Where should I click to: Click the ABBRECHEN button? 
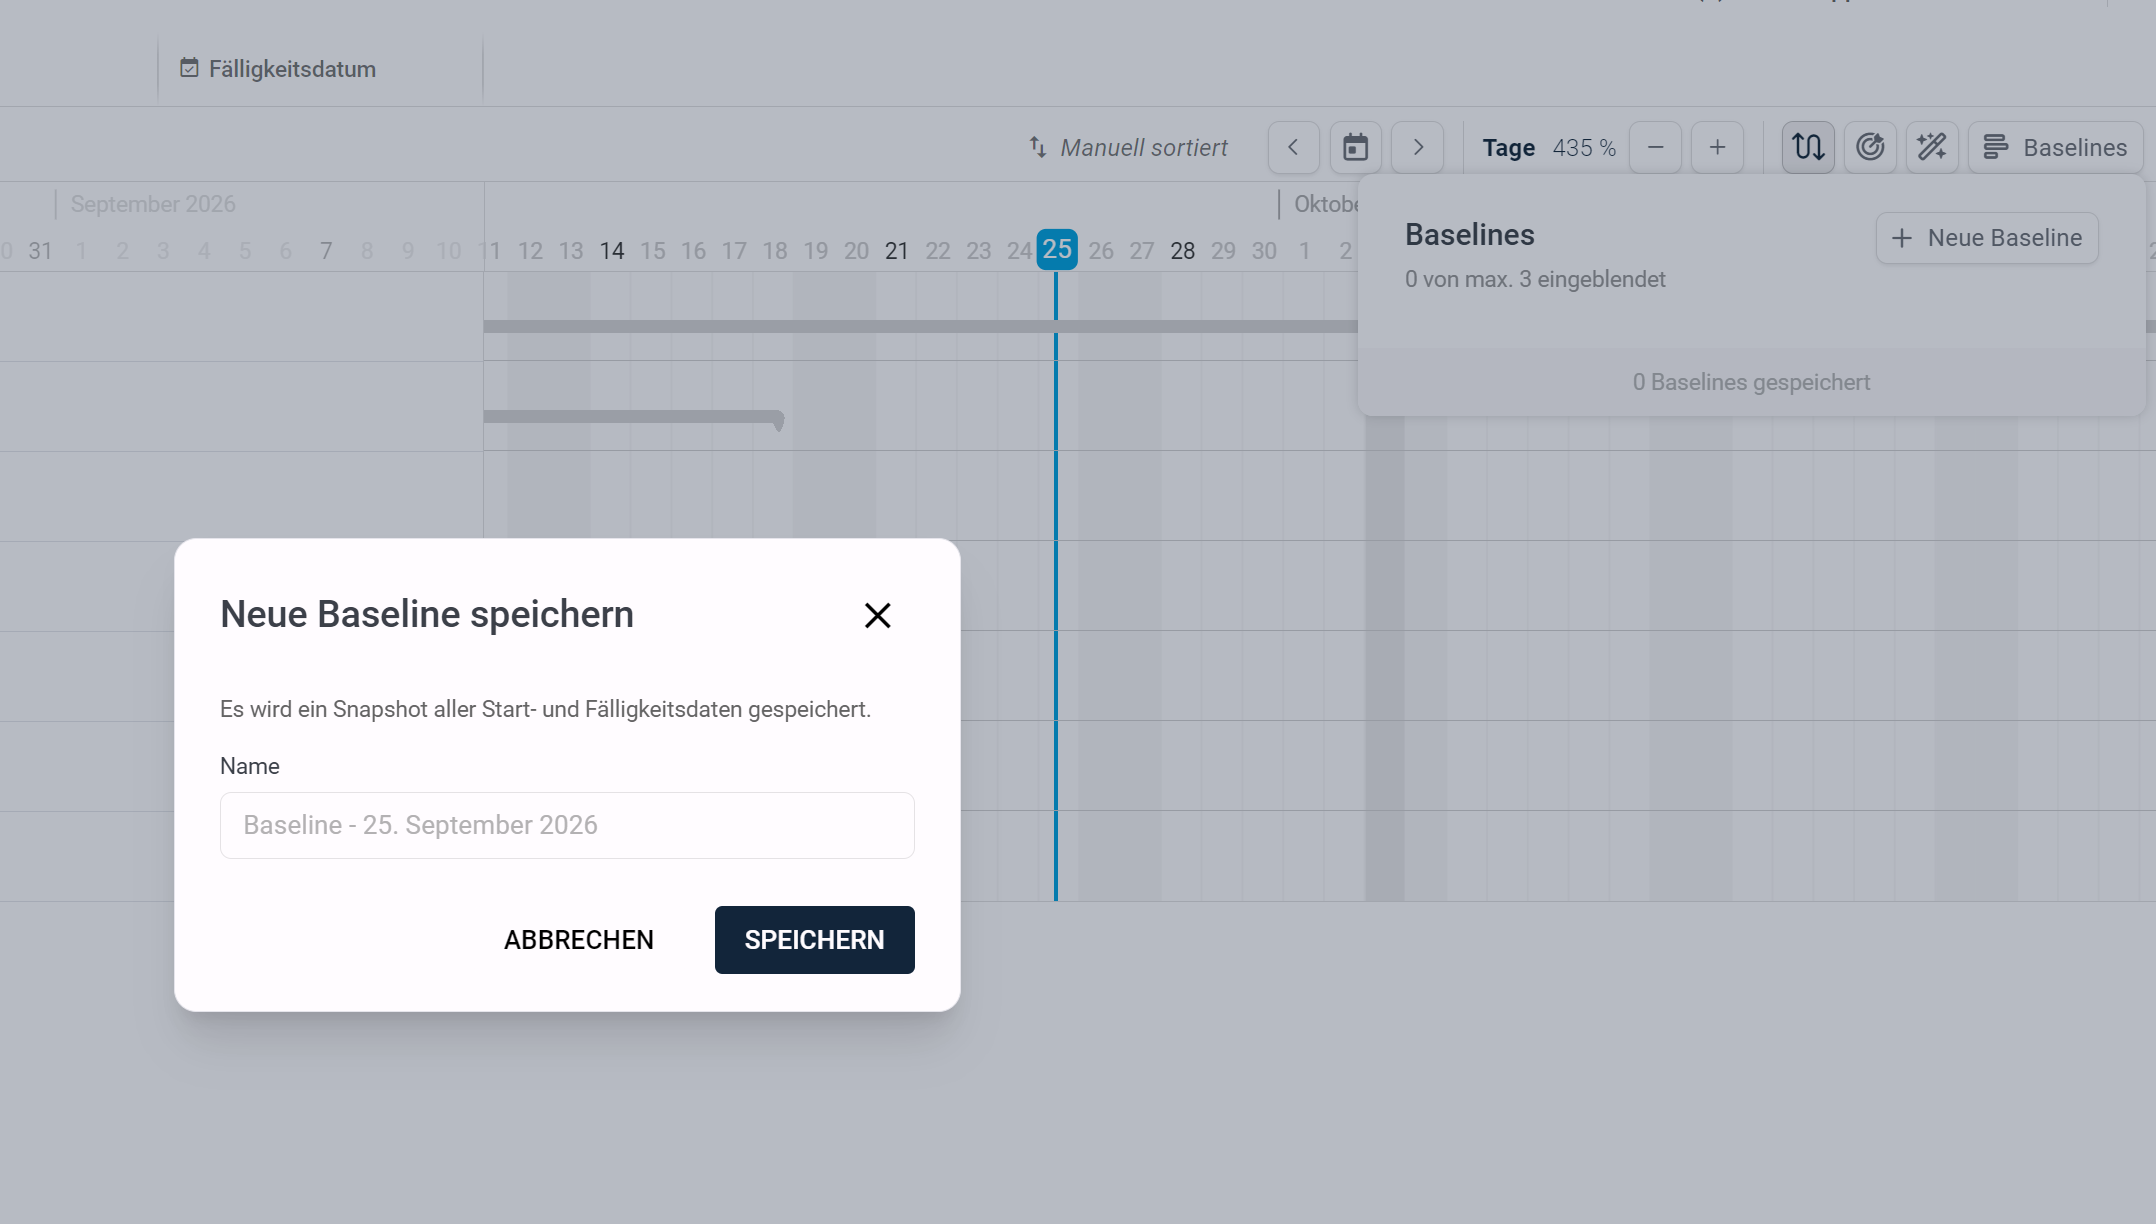click(x=579, y=940)
